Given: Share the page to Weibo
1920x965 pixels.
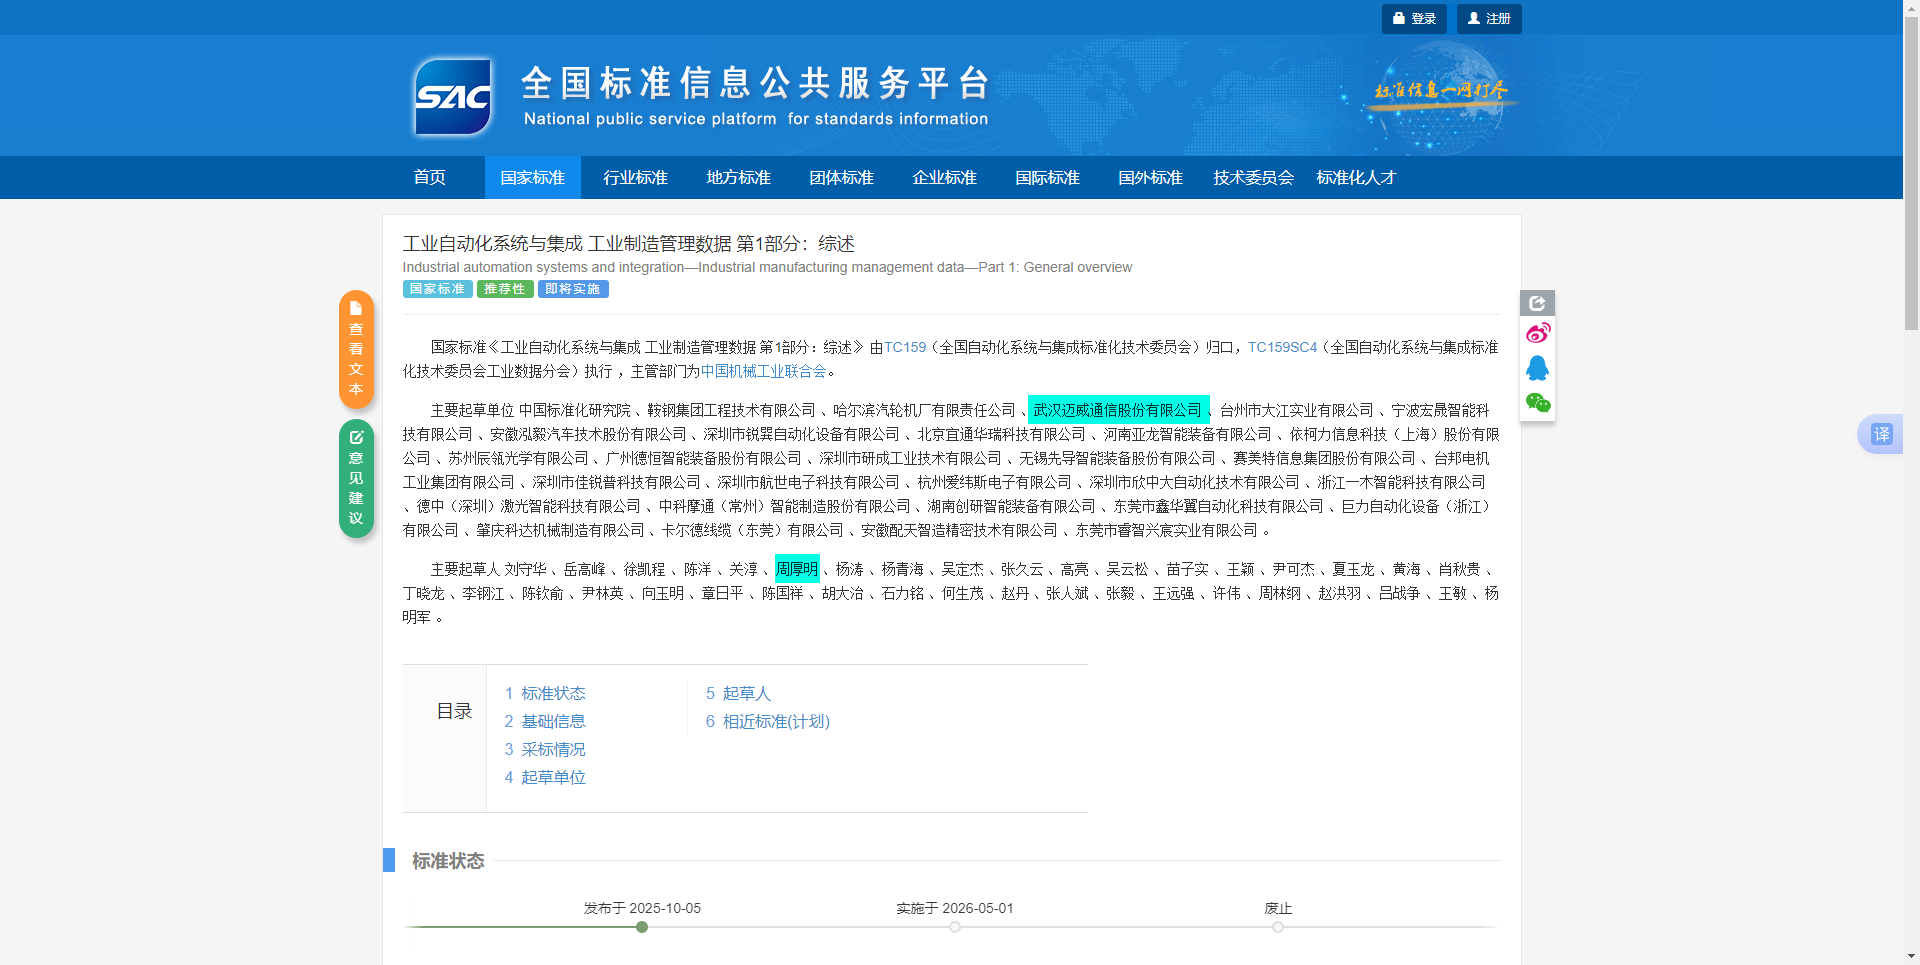Looking at the screenshot, I should 1538,333.
